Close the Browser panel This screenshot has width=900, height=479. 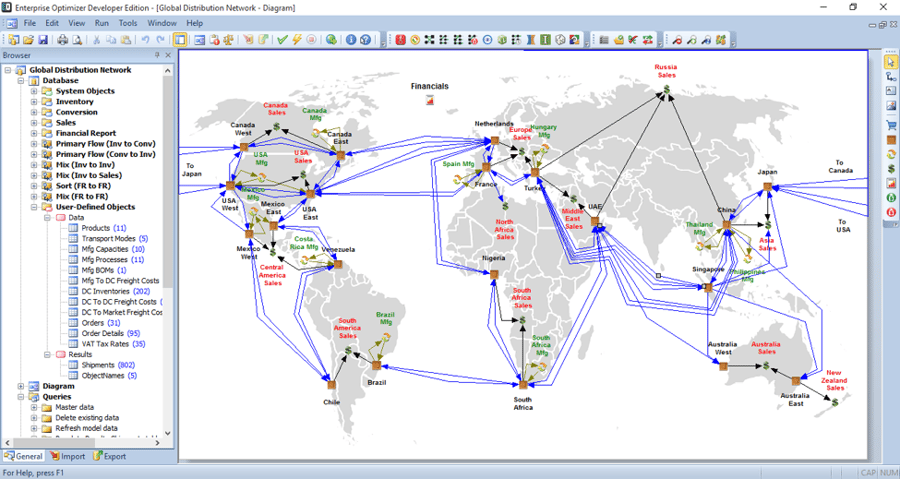coord(168,56)
